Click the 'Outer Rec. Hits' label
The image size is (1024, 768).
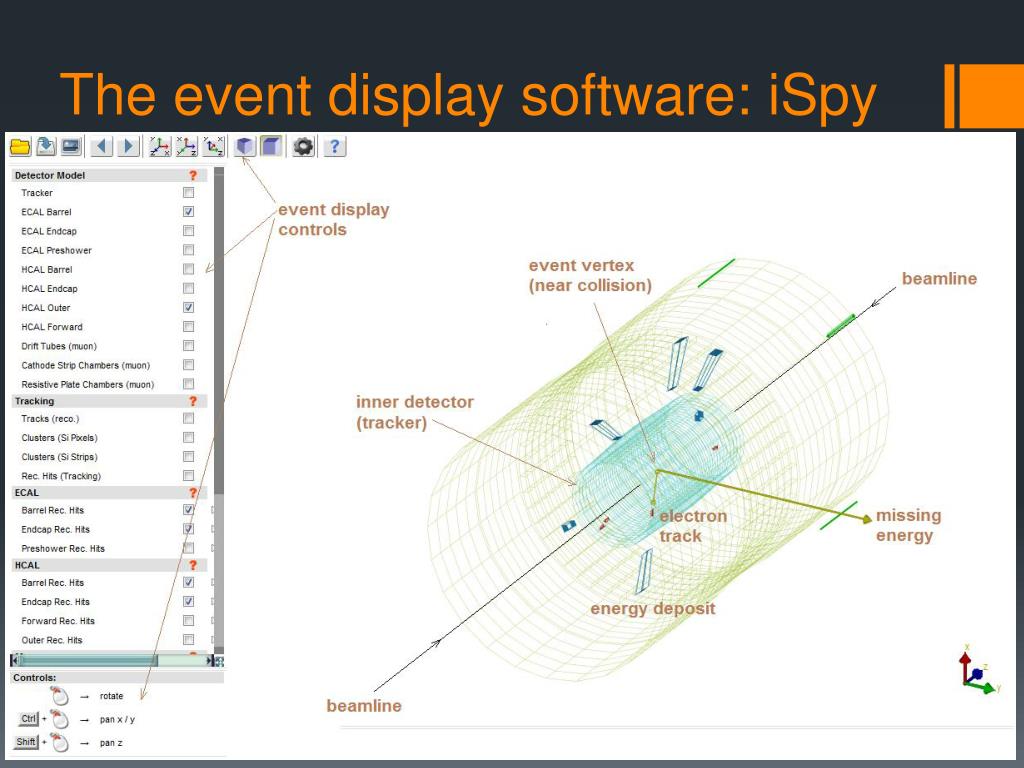[x=52, y=640]
